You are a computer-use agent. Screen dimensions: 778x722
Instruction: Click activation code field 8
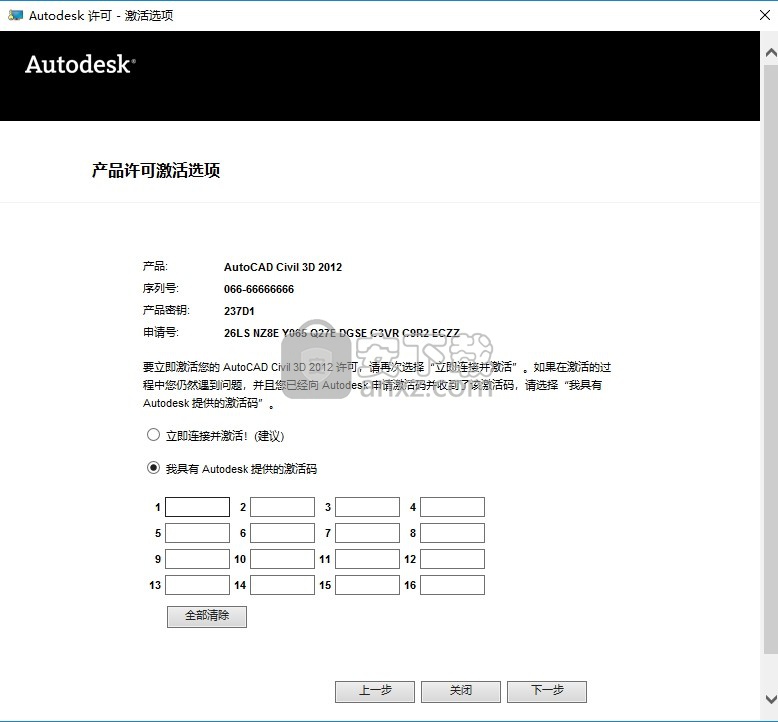(x=453, y=533)
